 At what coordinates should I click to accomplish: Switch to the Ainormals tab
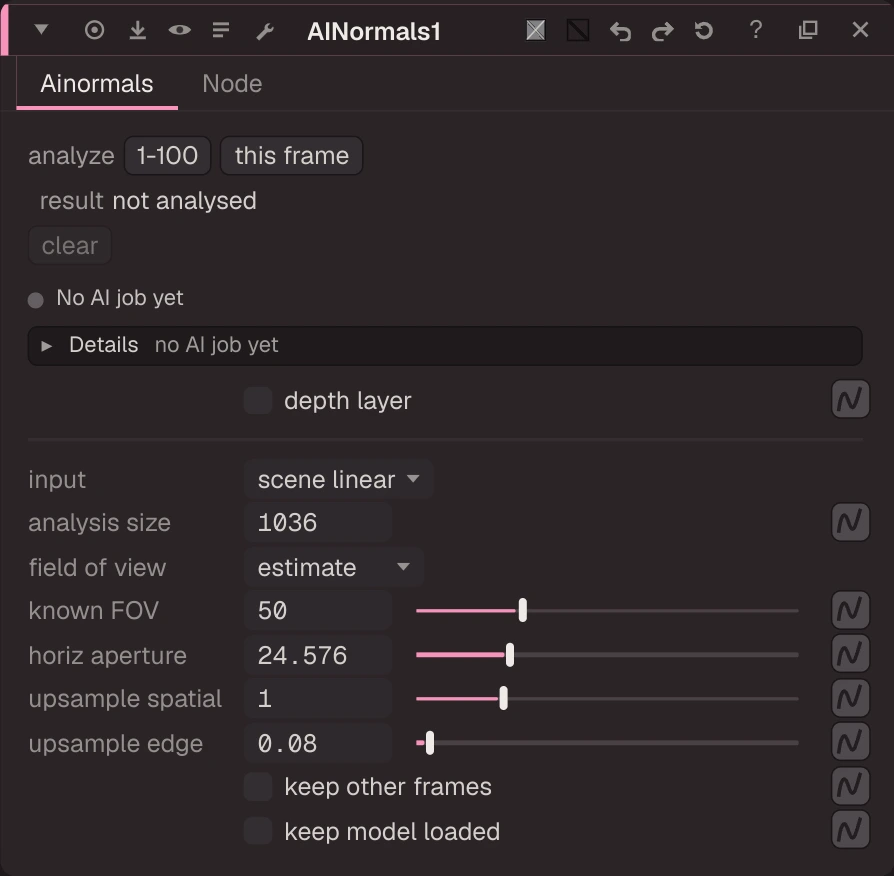pos(97,84)
